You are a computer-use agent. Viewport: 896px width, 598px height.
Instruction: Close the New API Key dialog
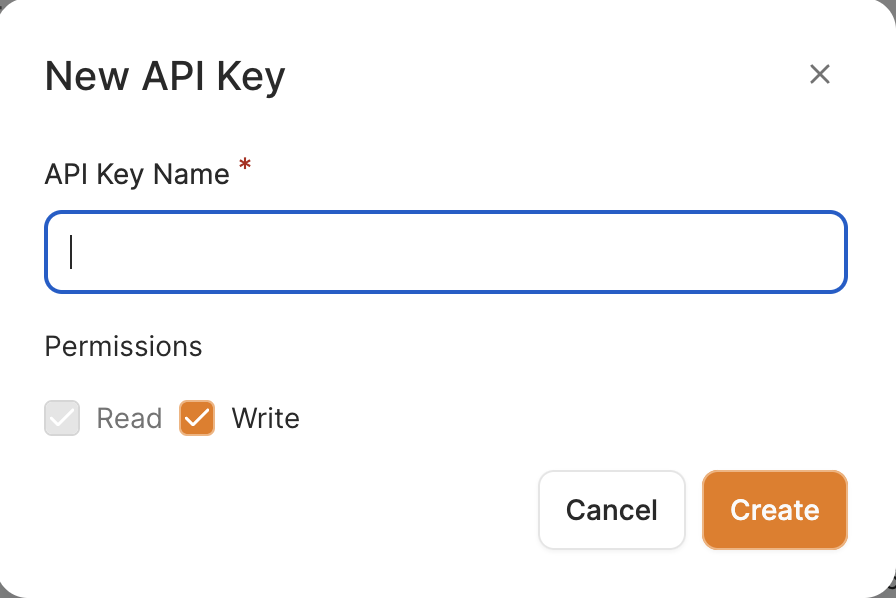coord(820,74)
